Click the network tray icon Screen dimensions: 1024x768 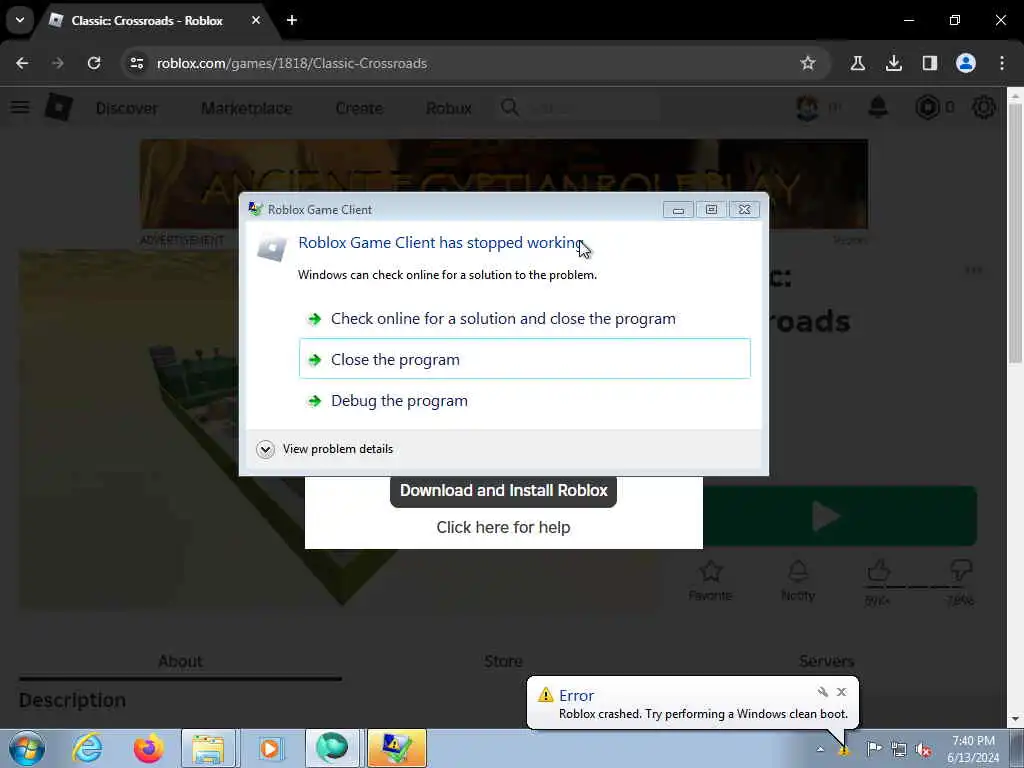(x=899, y=749)
